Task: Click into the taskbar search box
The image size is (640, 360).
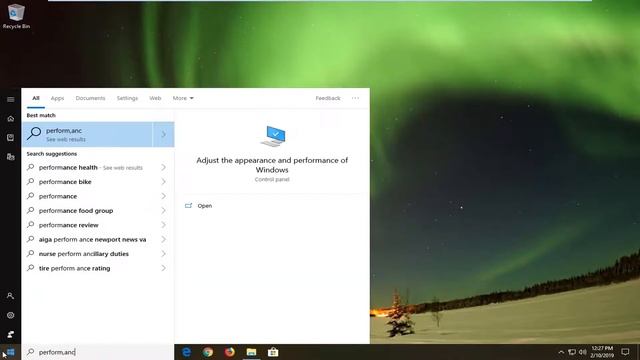Action: coord(98,352)
